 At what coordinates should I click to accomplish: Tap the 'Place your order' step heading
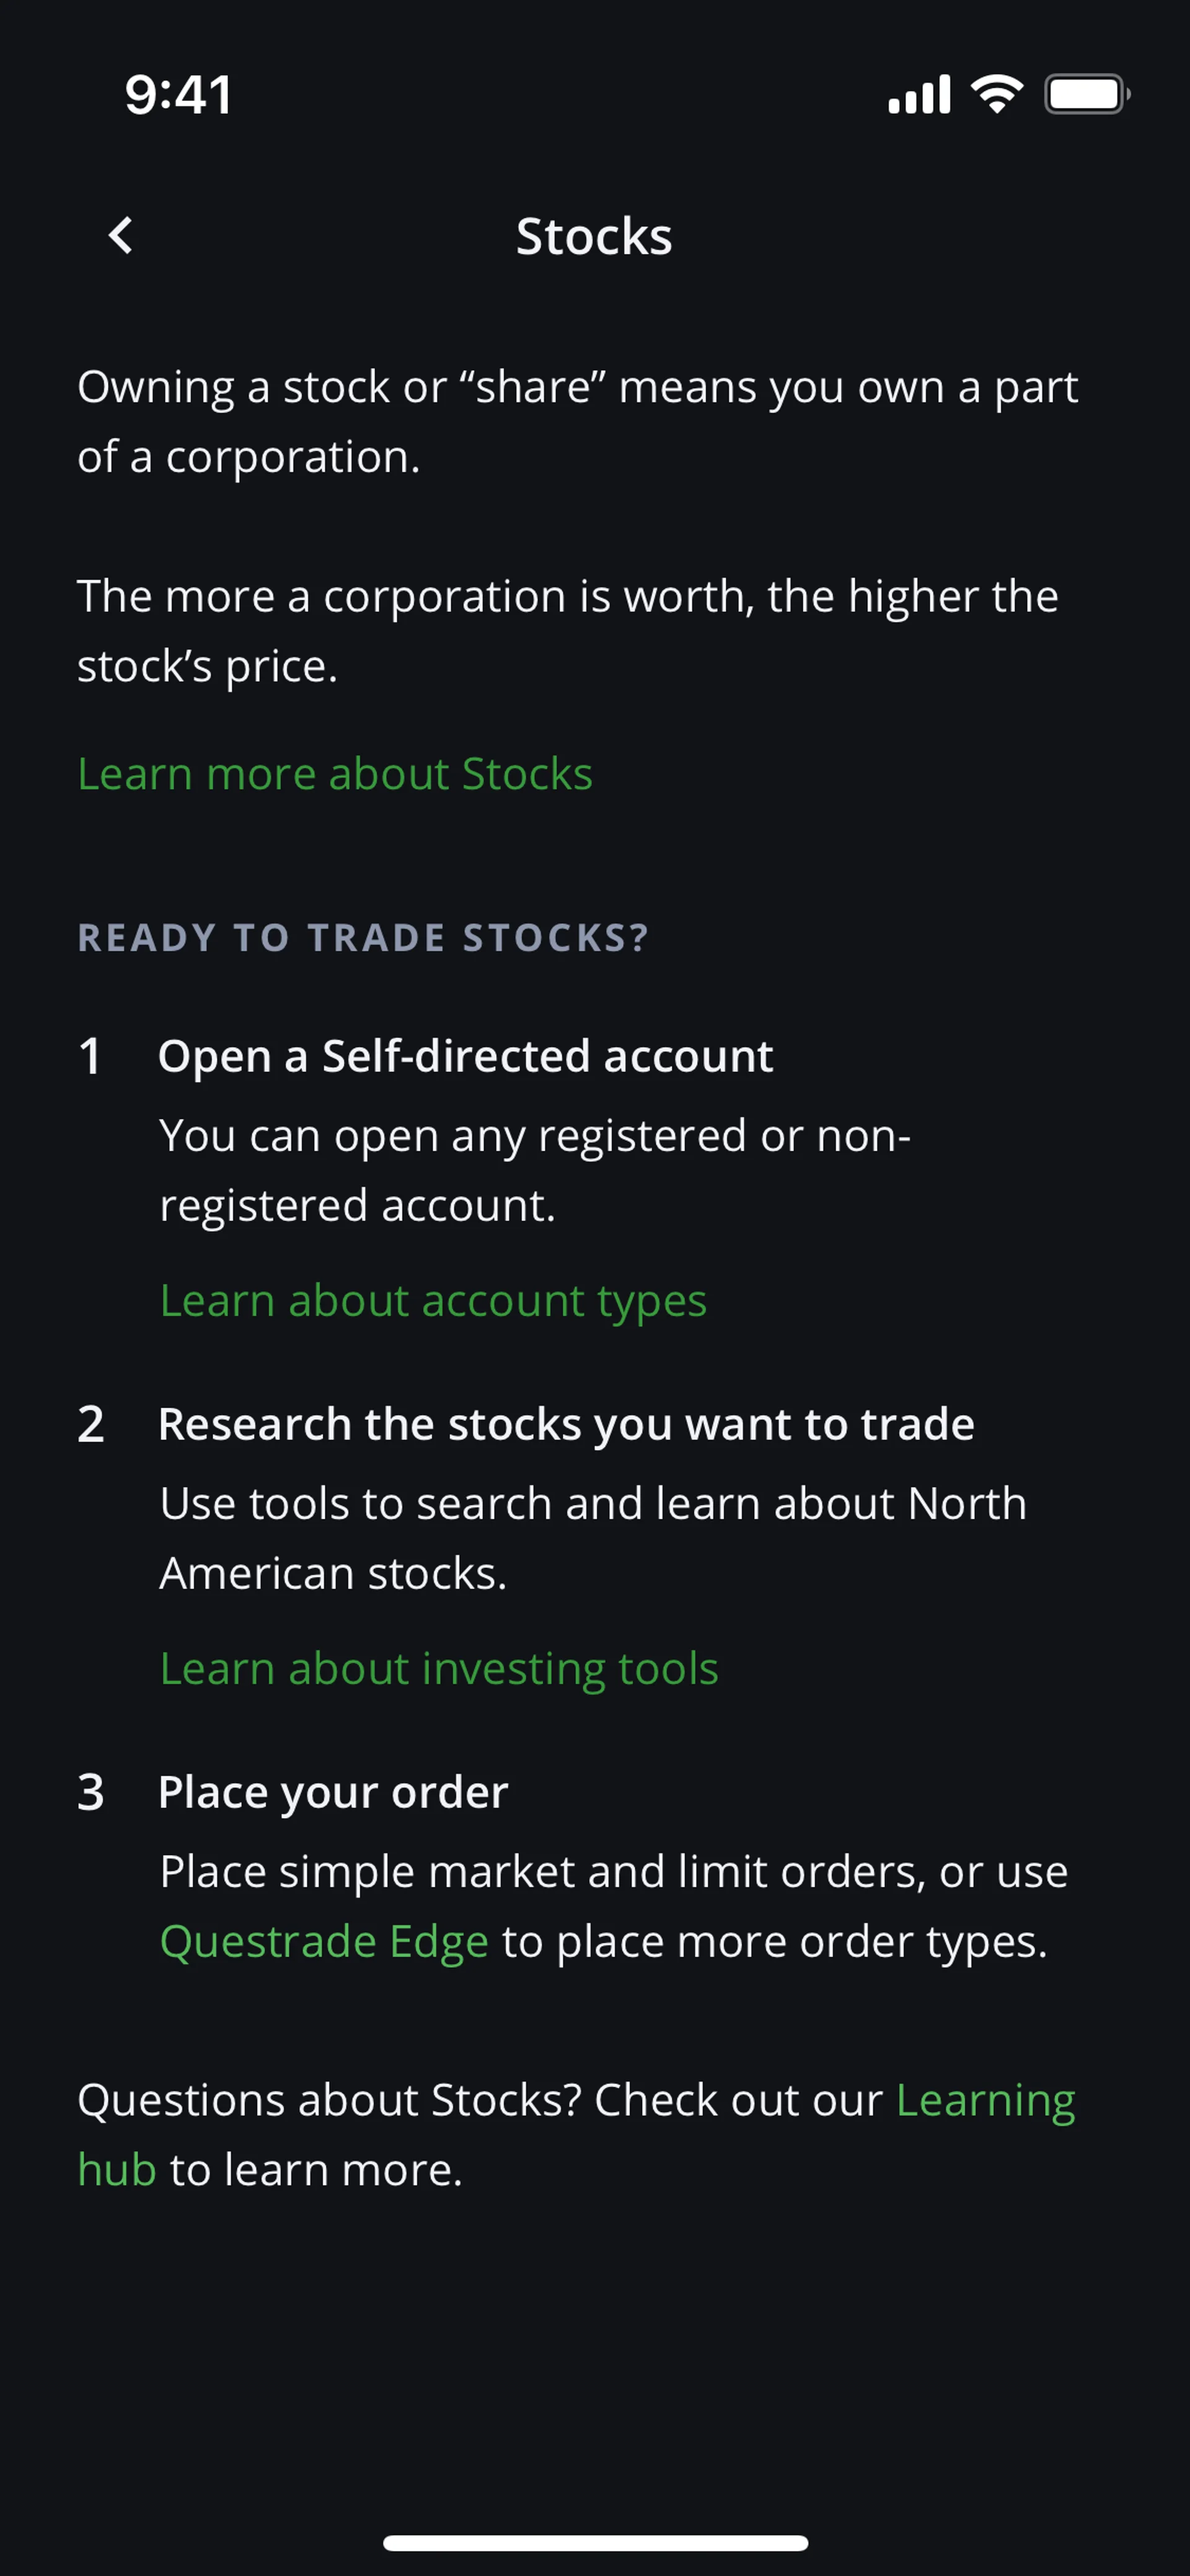(x=333, y=1792)
